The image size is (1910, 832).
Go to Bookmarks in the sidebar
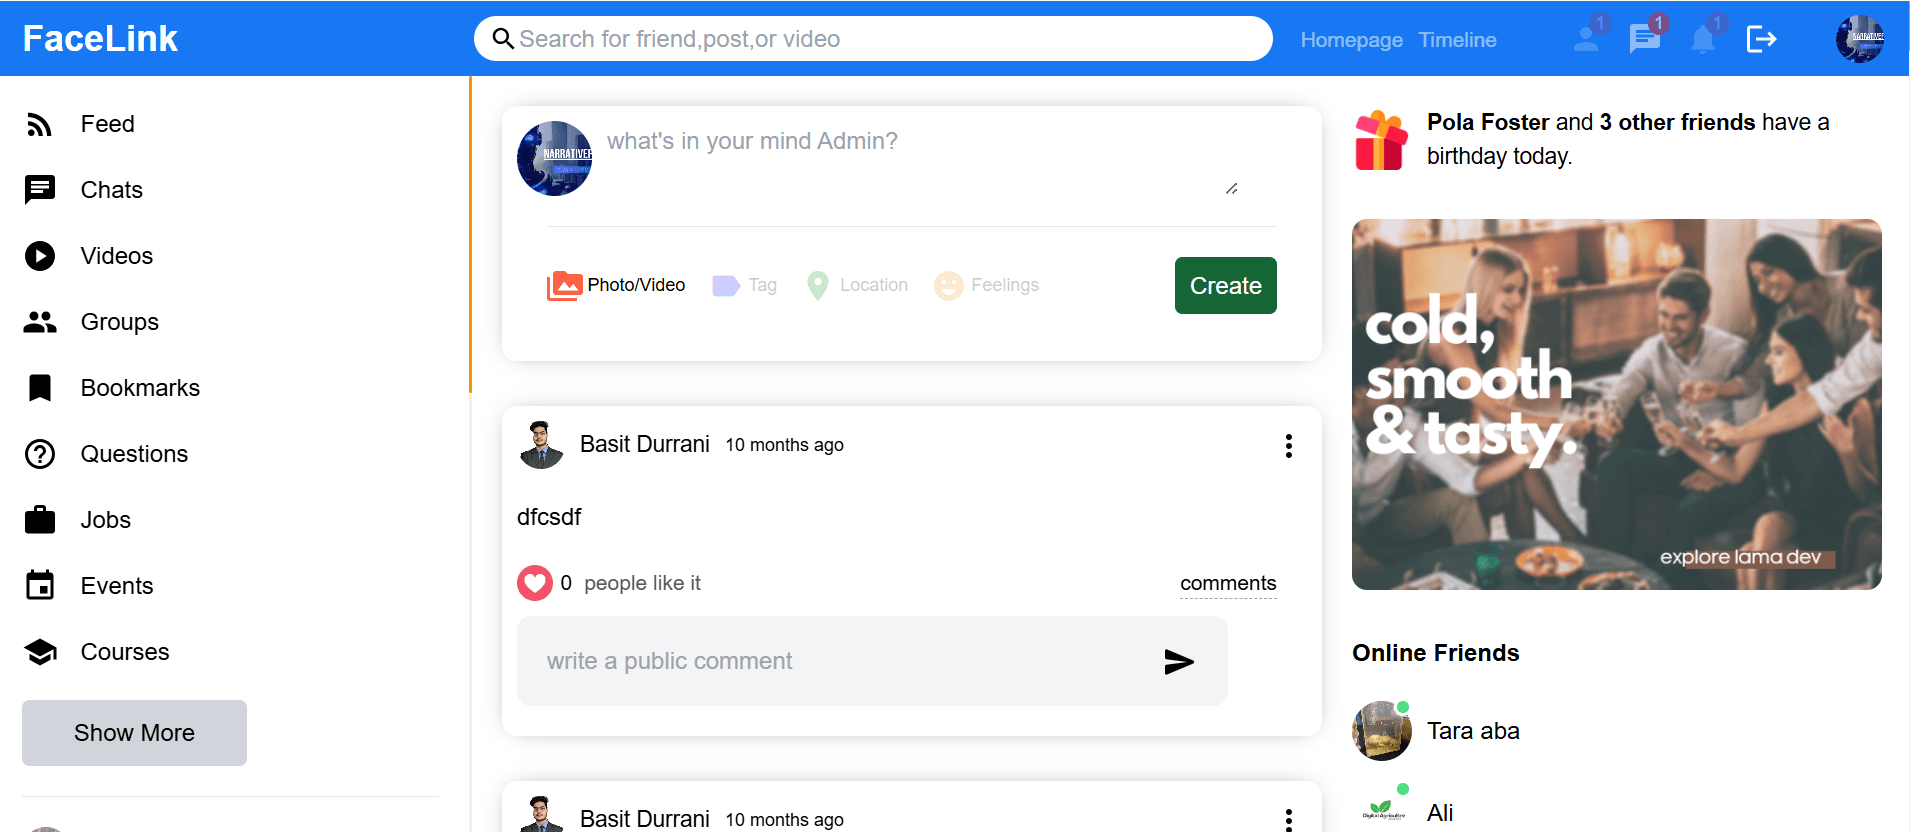[x=140, y=388]
